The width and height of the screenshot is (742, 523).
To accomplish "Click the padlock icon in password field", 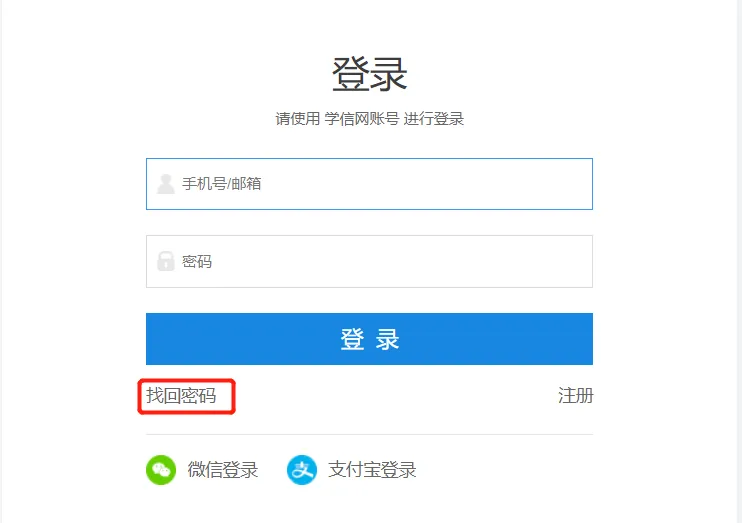I will (x=166, y=261).
